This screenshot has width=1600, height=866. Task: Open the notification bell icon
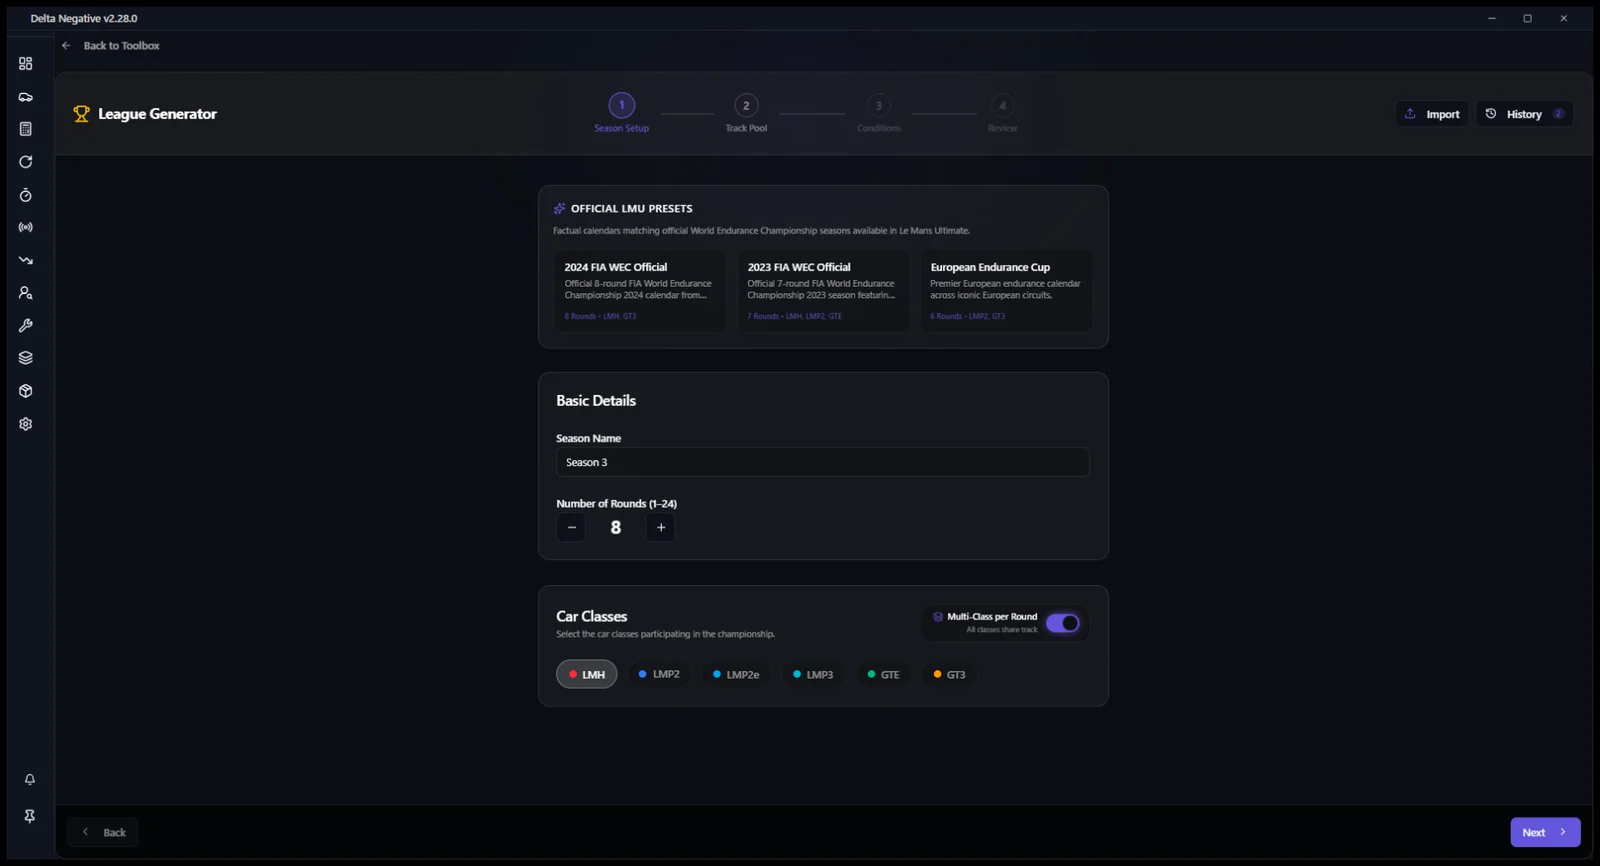30,779
